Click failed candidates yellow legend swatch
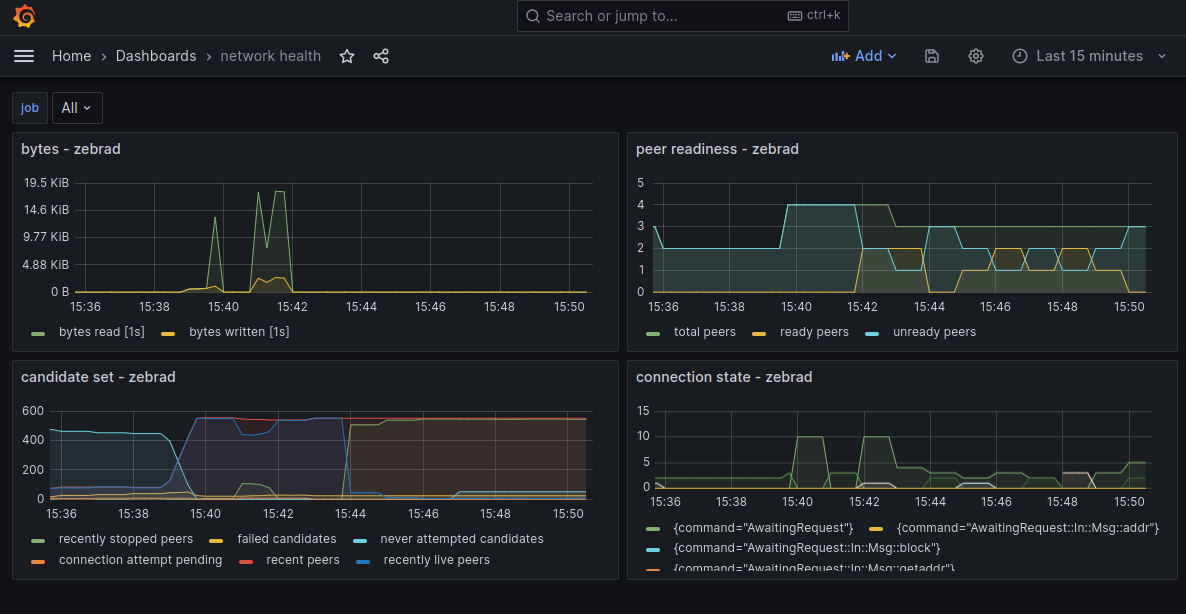The height and width of the screenshot is (614, 1186). pyautogui.click(x=215, y=539)
